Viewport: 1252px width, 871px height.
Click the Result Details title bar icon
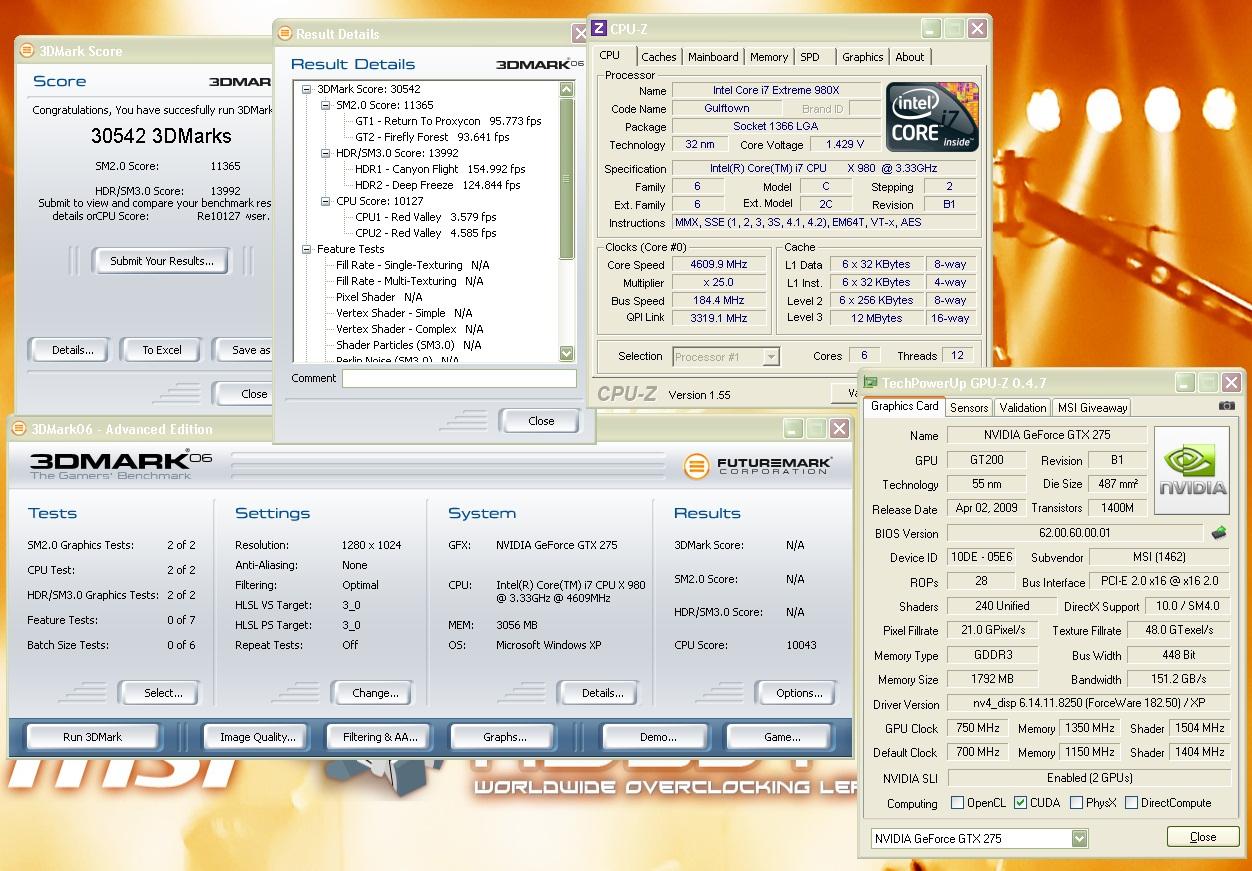tap(284, 34)
